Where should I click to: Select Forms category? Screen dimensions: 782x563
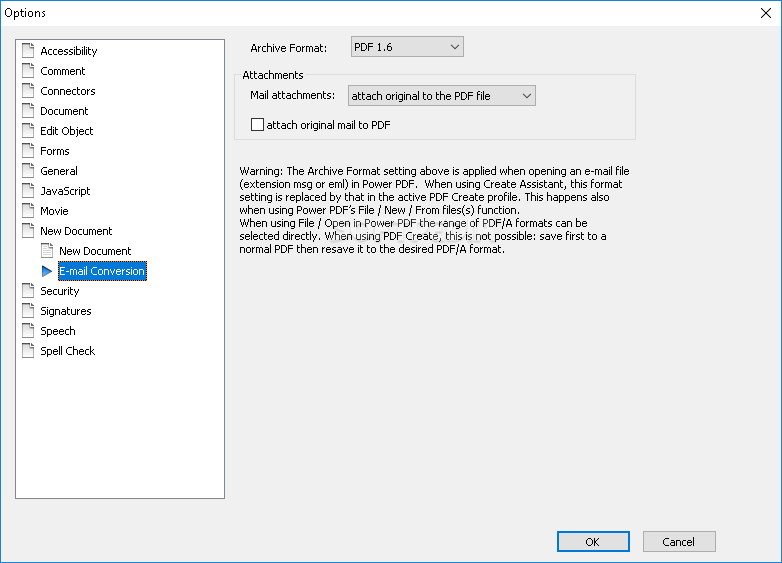pyautogui.click(x=55, y=151)
